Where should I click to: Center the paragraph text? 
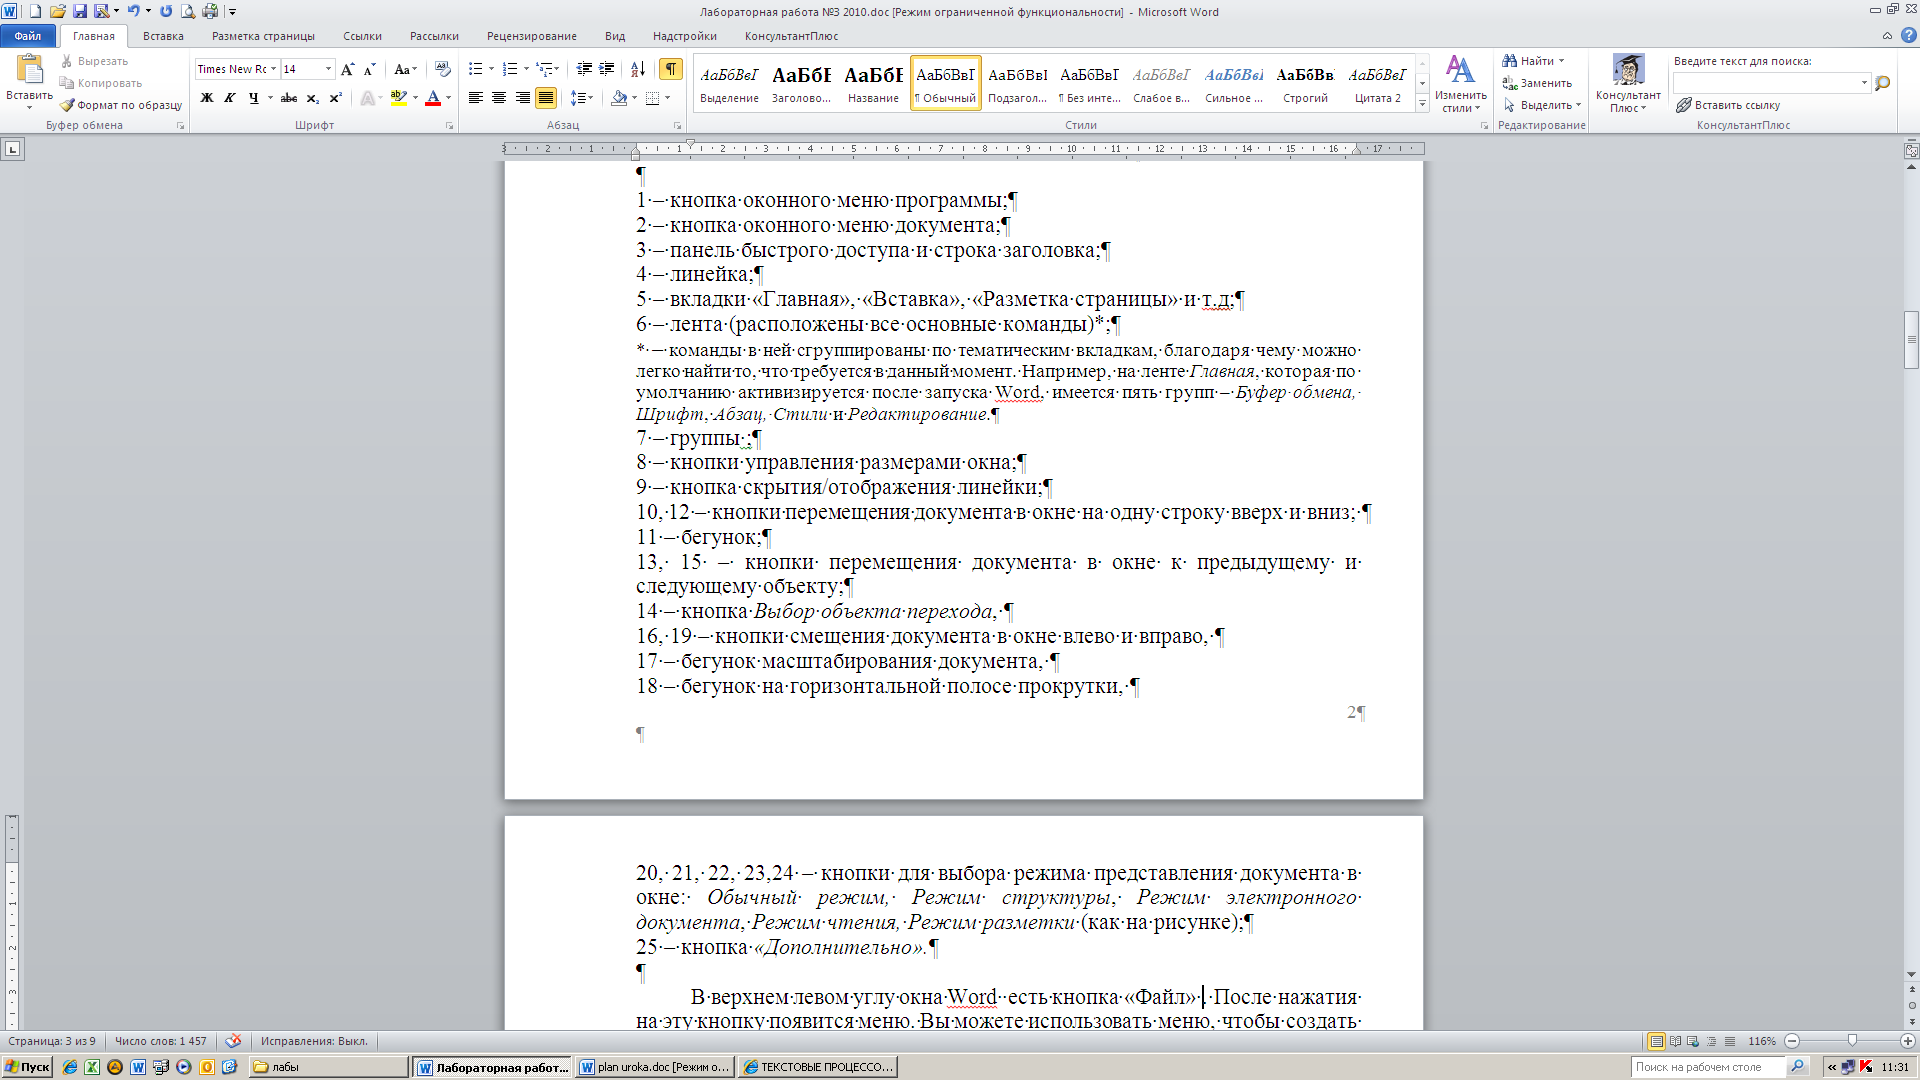(498, 98)
